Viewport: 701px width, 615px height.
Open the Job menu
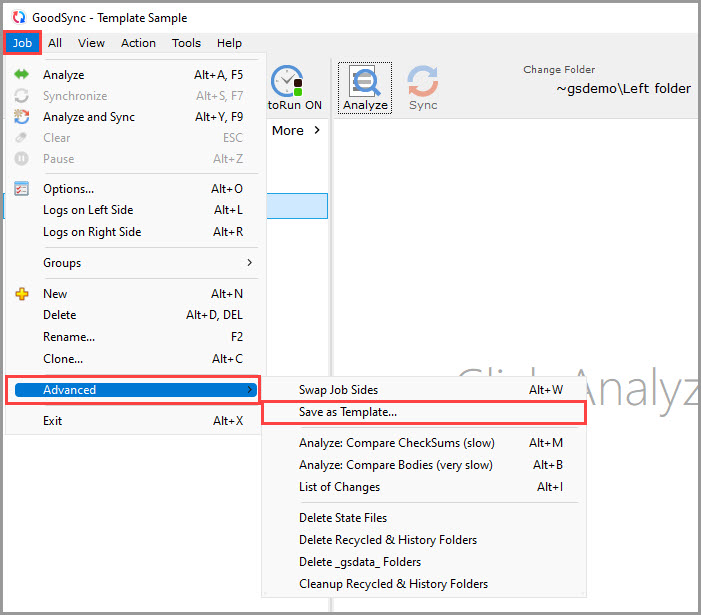[22, 43]
